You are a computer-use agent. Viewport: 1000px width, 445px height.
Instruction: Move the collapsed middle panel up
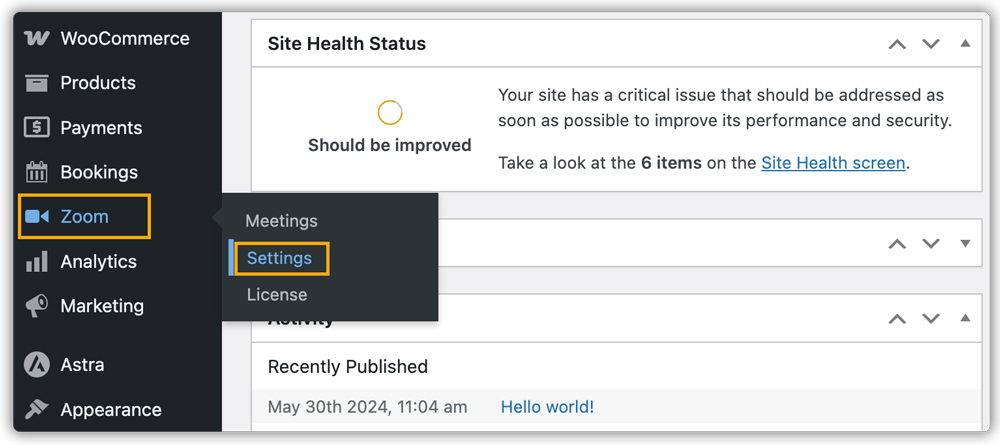[x=897, y=244]
